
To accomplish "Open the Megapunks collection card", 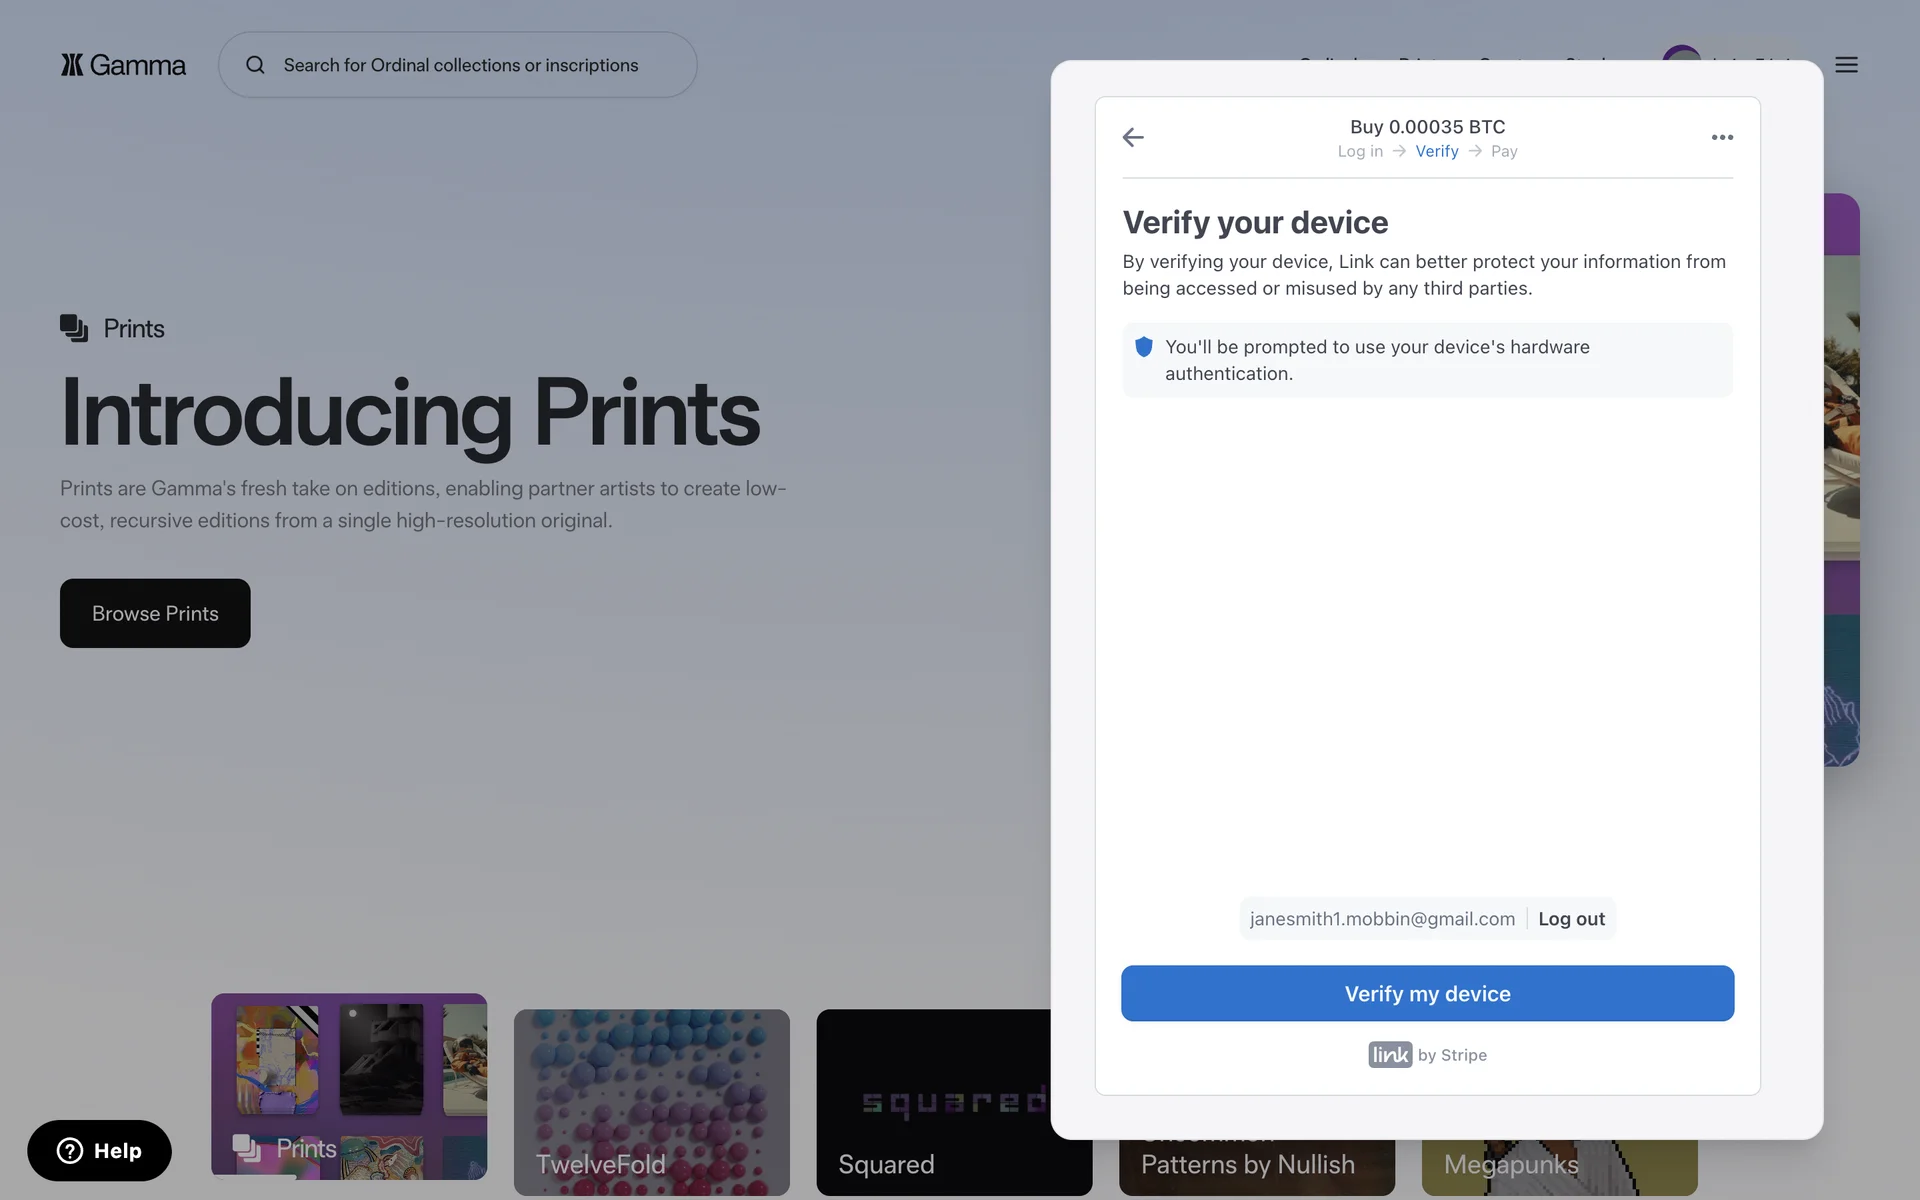I will [1559, 1167].
